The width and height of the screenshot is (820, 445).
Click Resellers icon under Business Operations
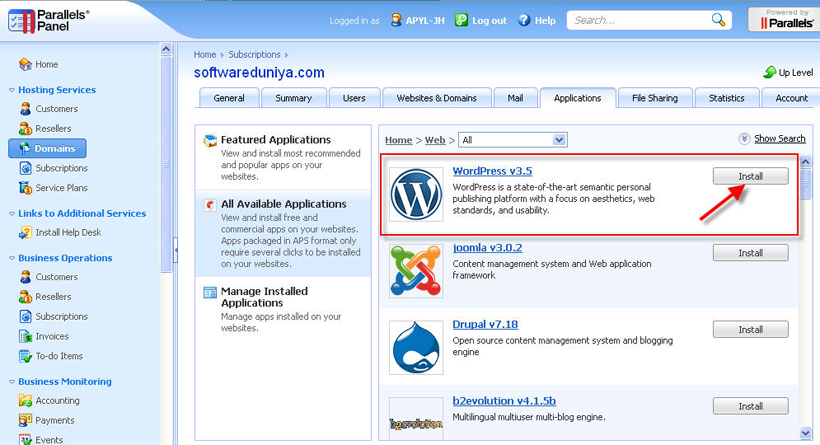pyautogui.click(x=25, y=296)
